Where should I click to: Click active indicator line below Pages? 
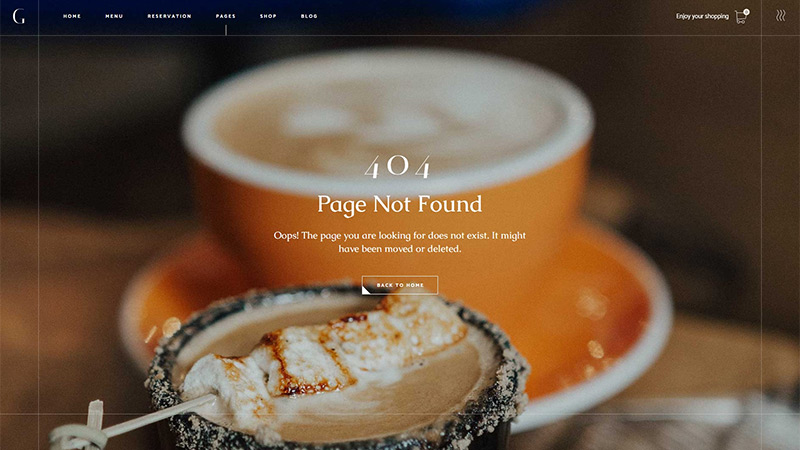pyautogui.click(x=226, y=30)
